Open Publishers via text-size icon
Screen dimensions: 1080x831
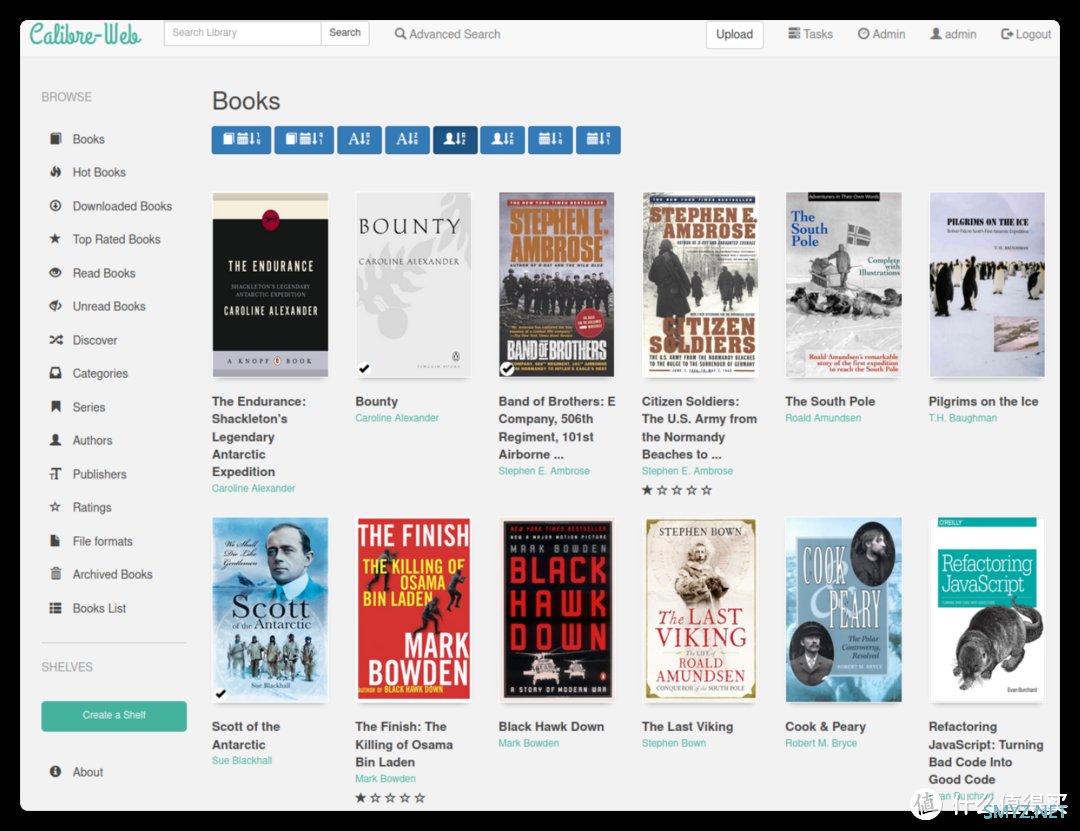click(x=56, y=473)
